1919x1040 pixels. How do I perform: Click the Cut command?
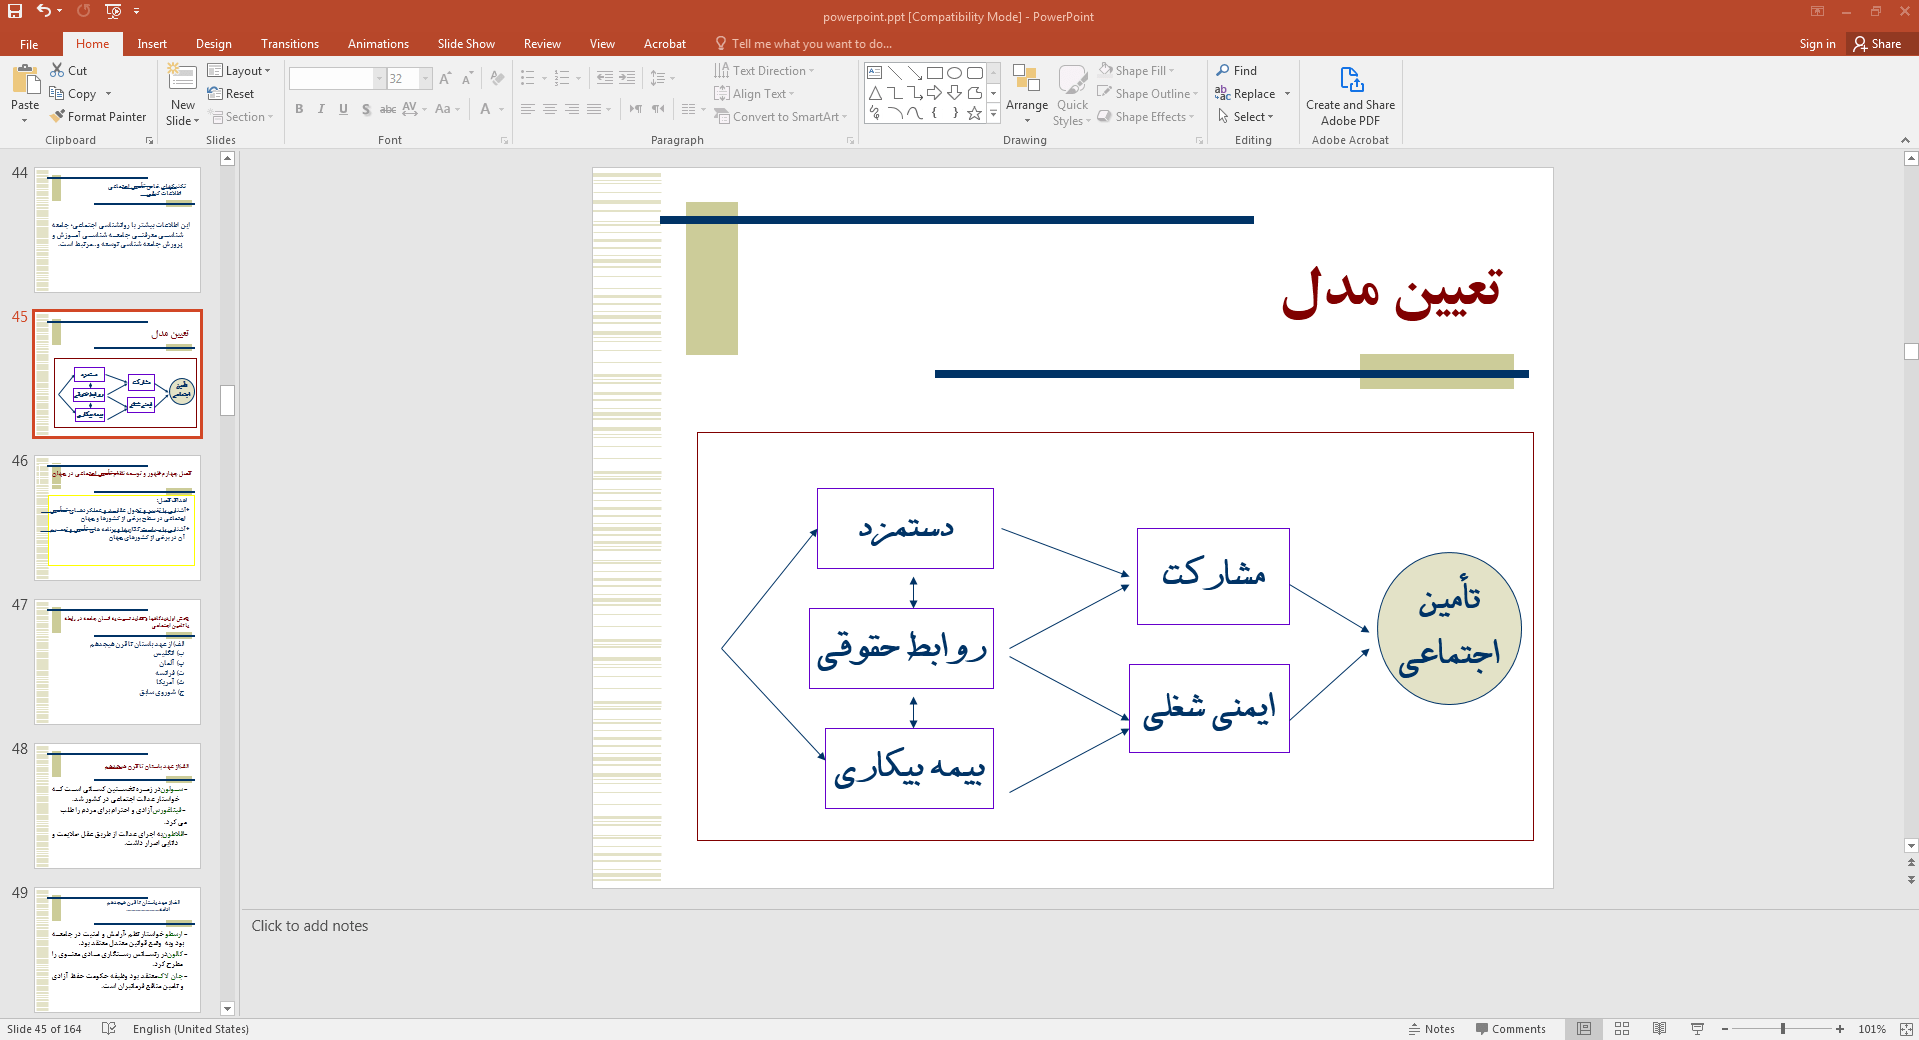[70, 71]
